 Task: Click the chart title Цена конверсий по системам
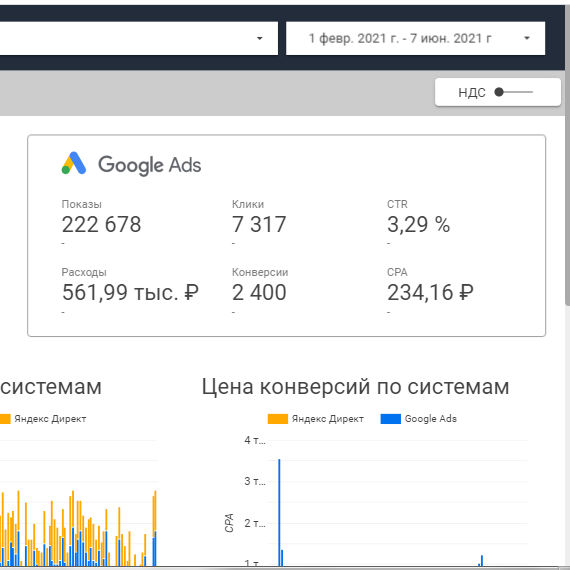356,386
